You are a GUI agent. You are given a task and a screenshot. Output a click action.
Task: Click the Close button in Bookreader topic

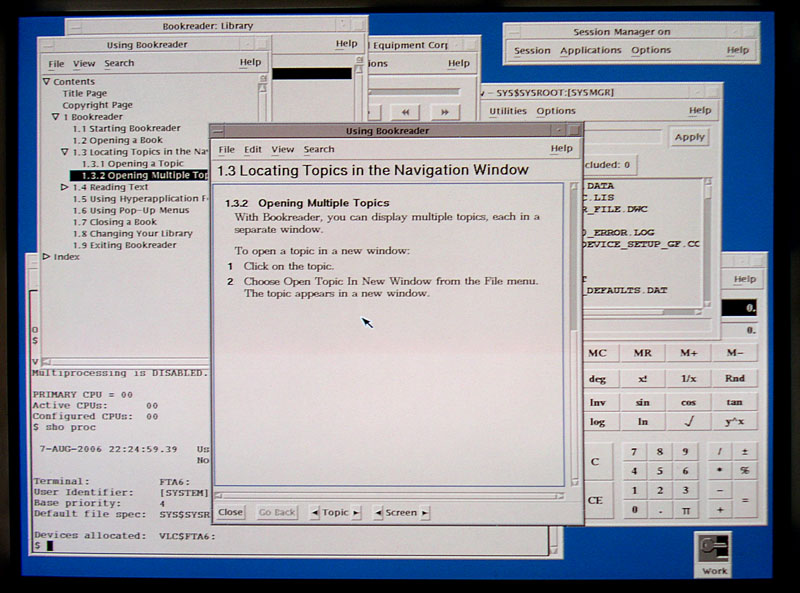point(231,513)
